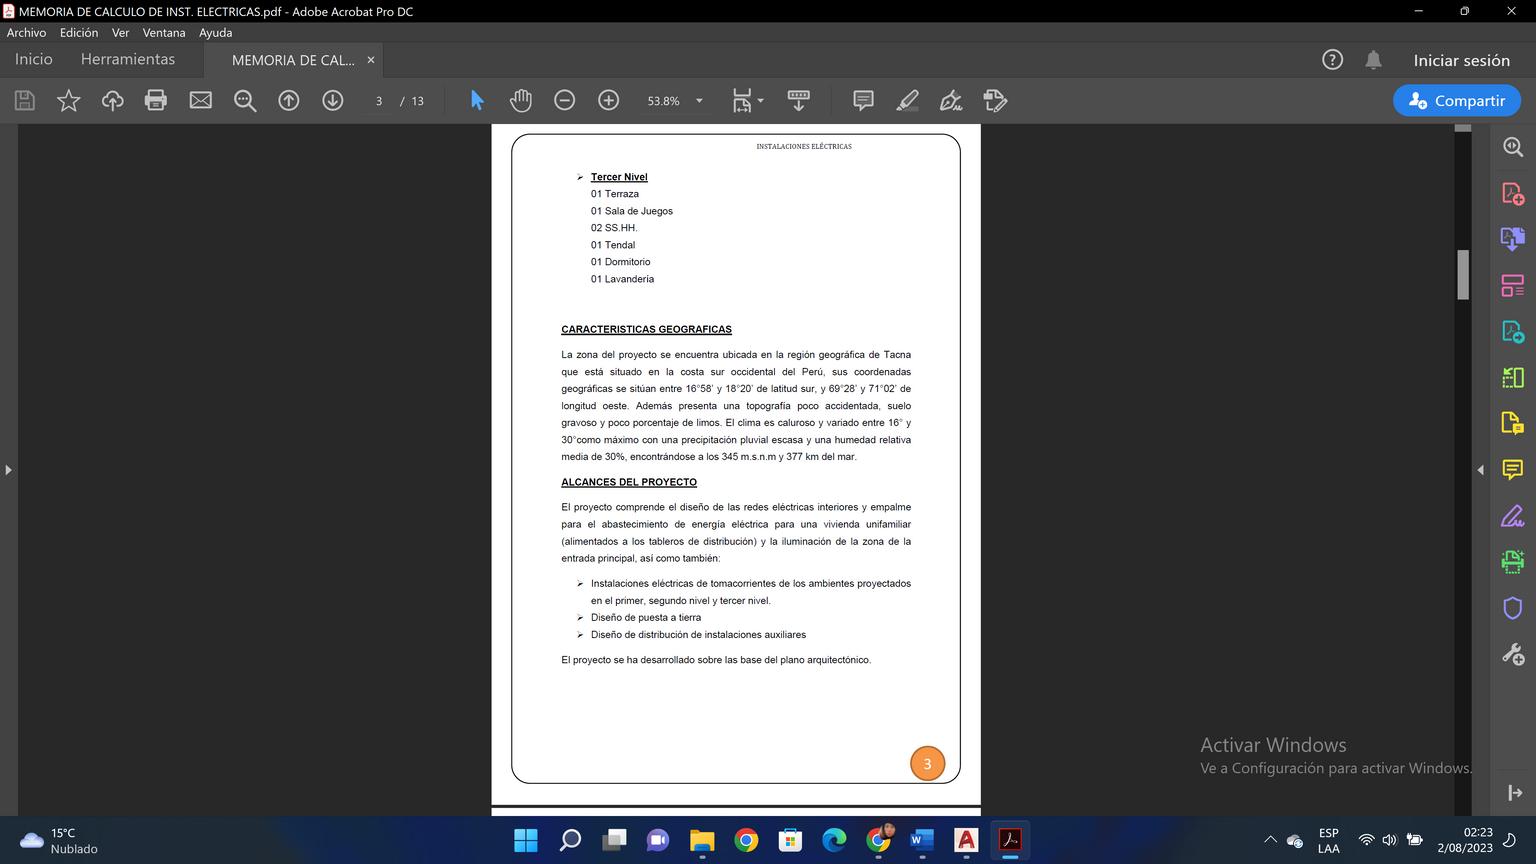This screenshot has height=864, width=1536.
Task: Add a sticky note comment
Action: tap(863, 100)
